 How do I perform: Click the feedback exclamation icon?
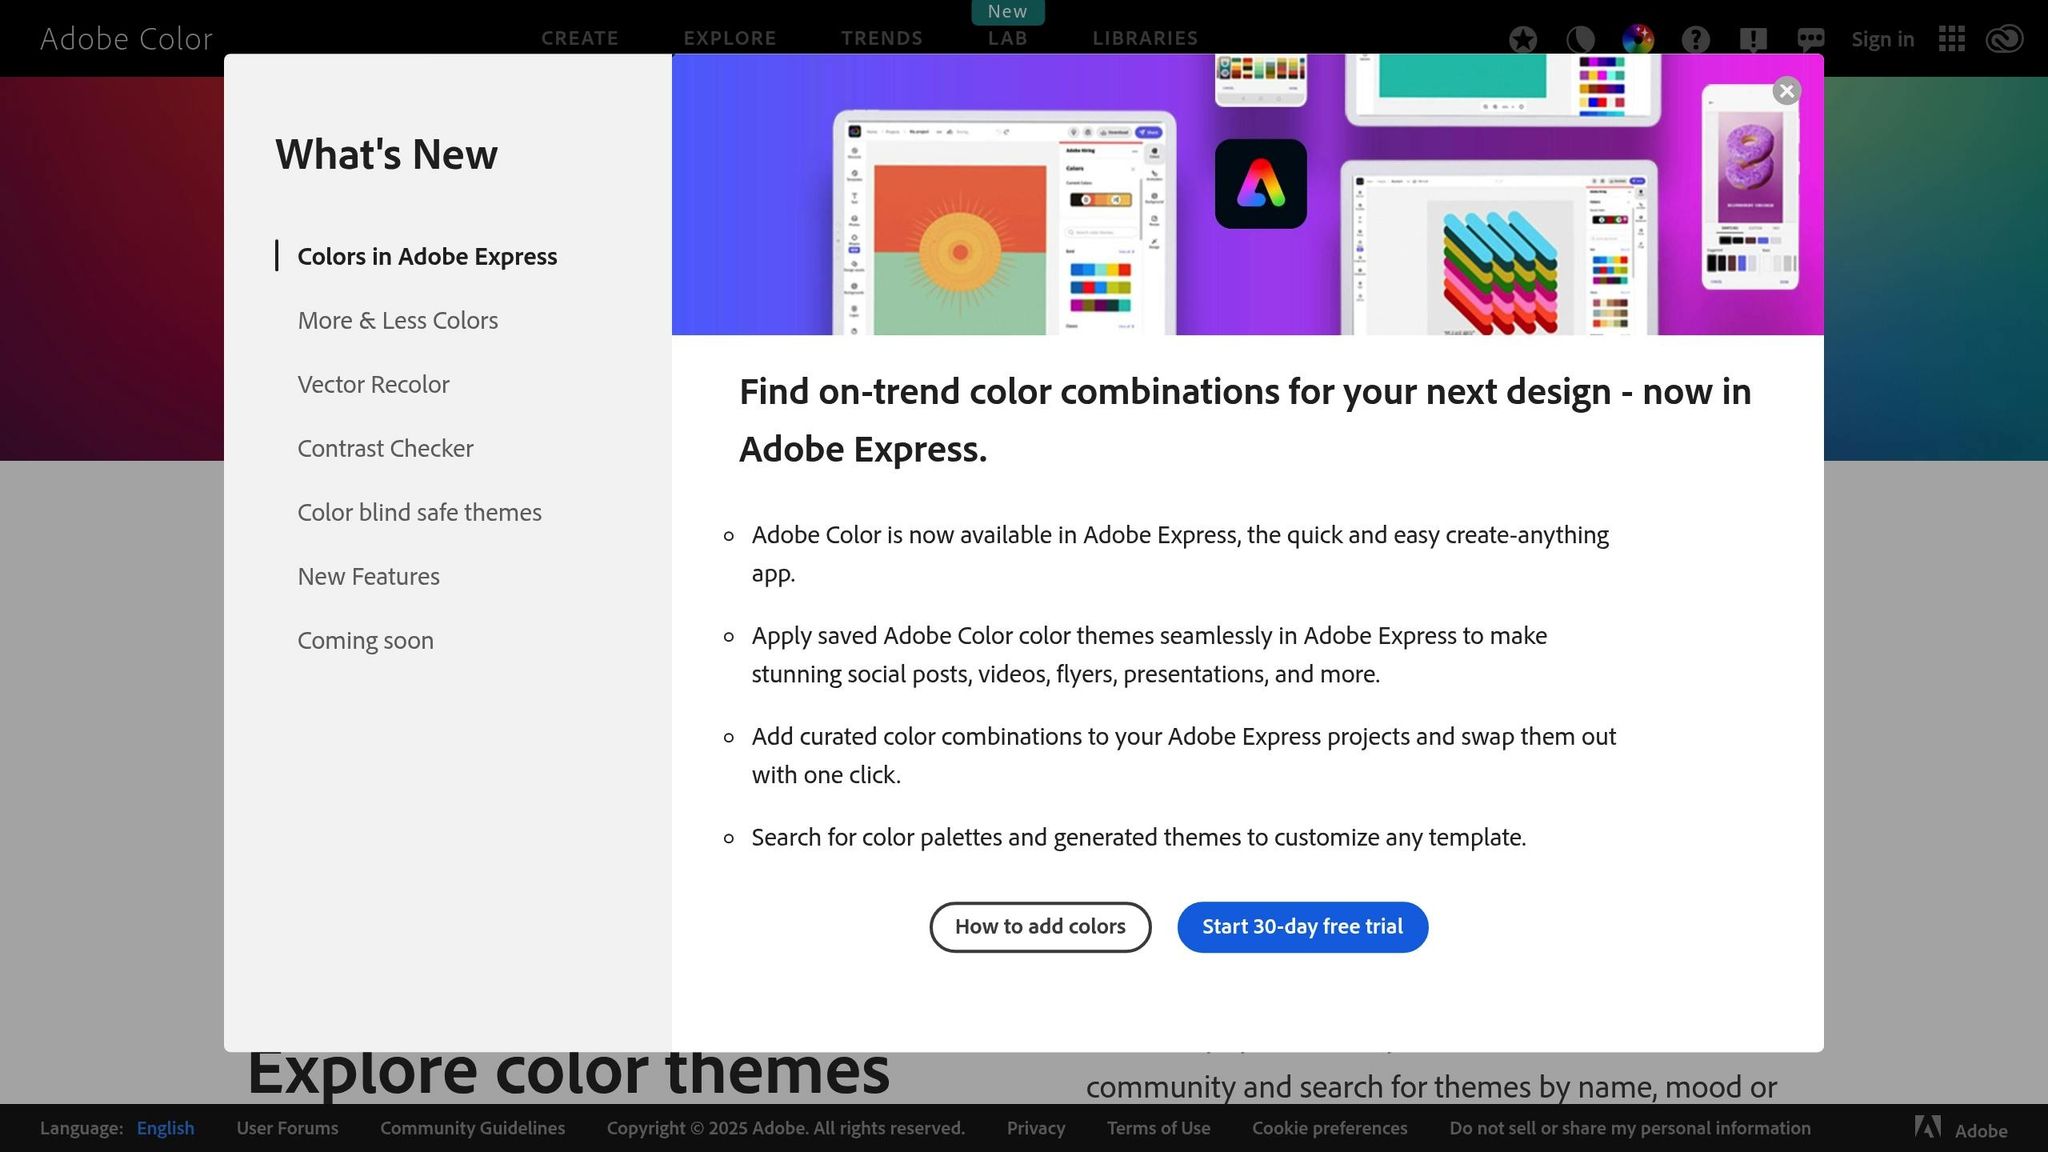pyautogui.click(x=1753, y=39)
